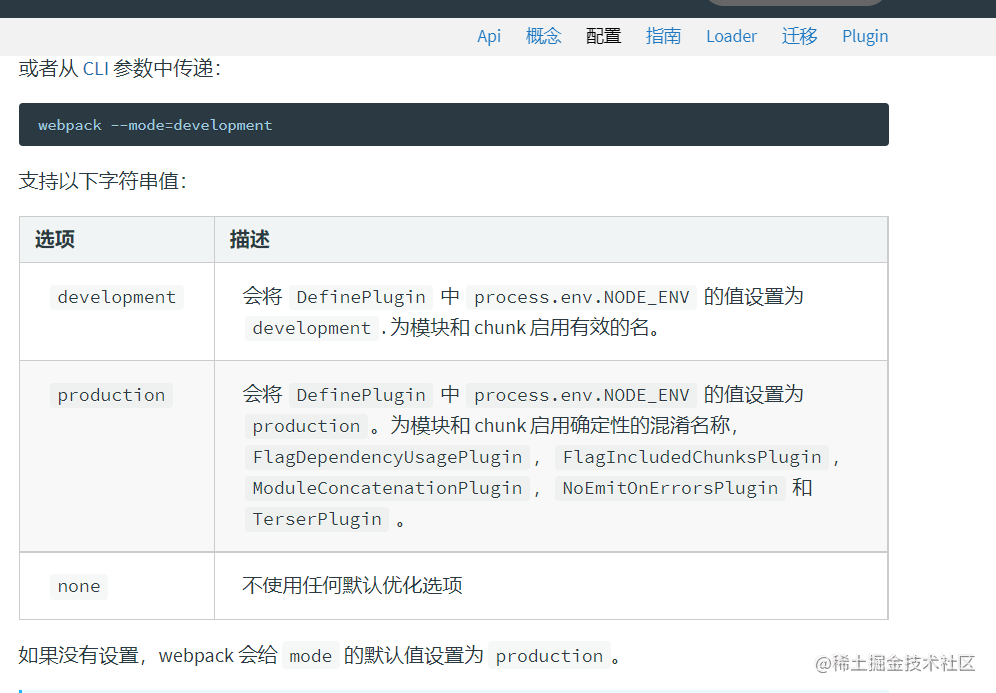Click production code label in last paragraph

(549, 656)
